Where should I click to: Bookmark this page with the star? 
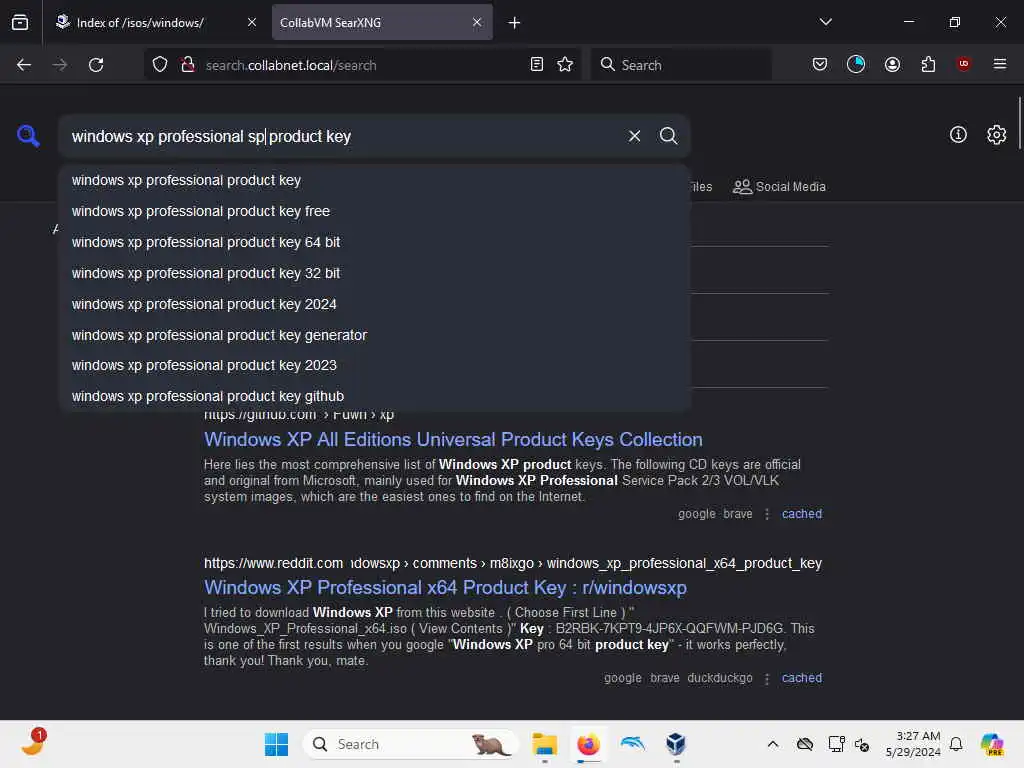click(565, 64)
